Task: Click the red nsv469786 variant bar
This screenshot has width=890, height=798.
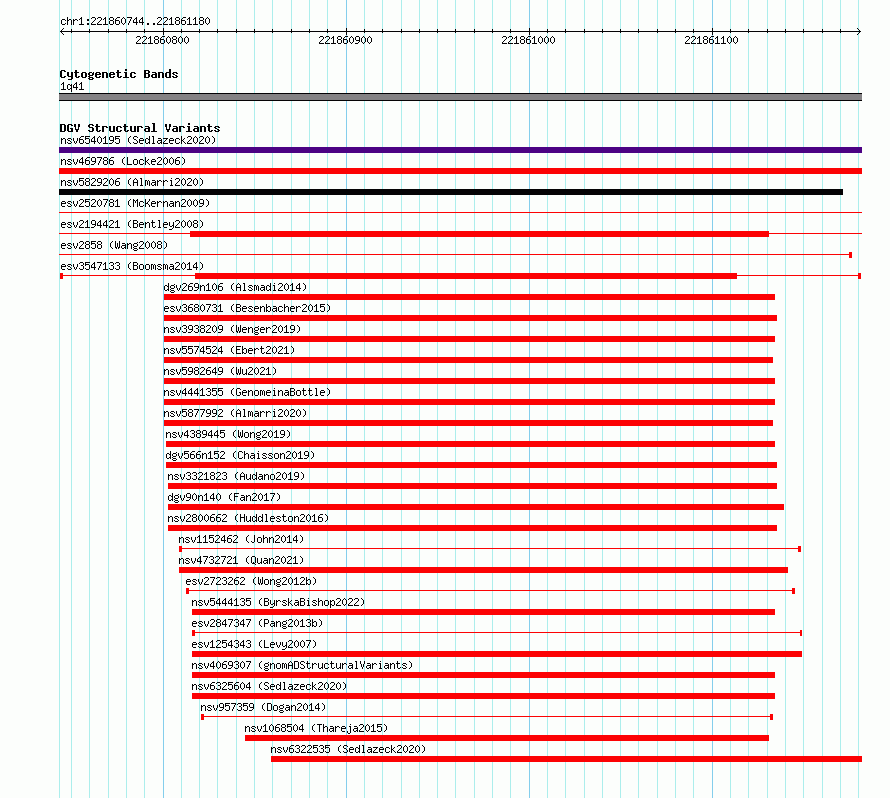Action: [x=460, y=171]
